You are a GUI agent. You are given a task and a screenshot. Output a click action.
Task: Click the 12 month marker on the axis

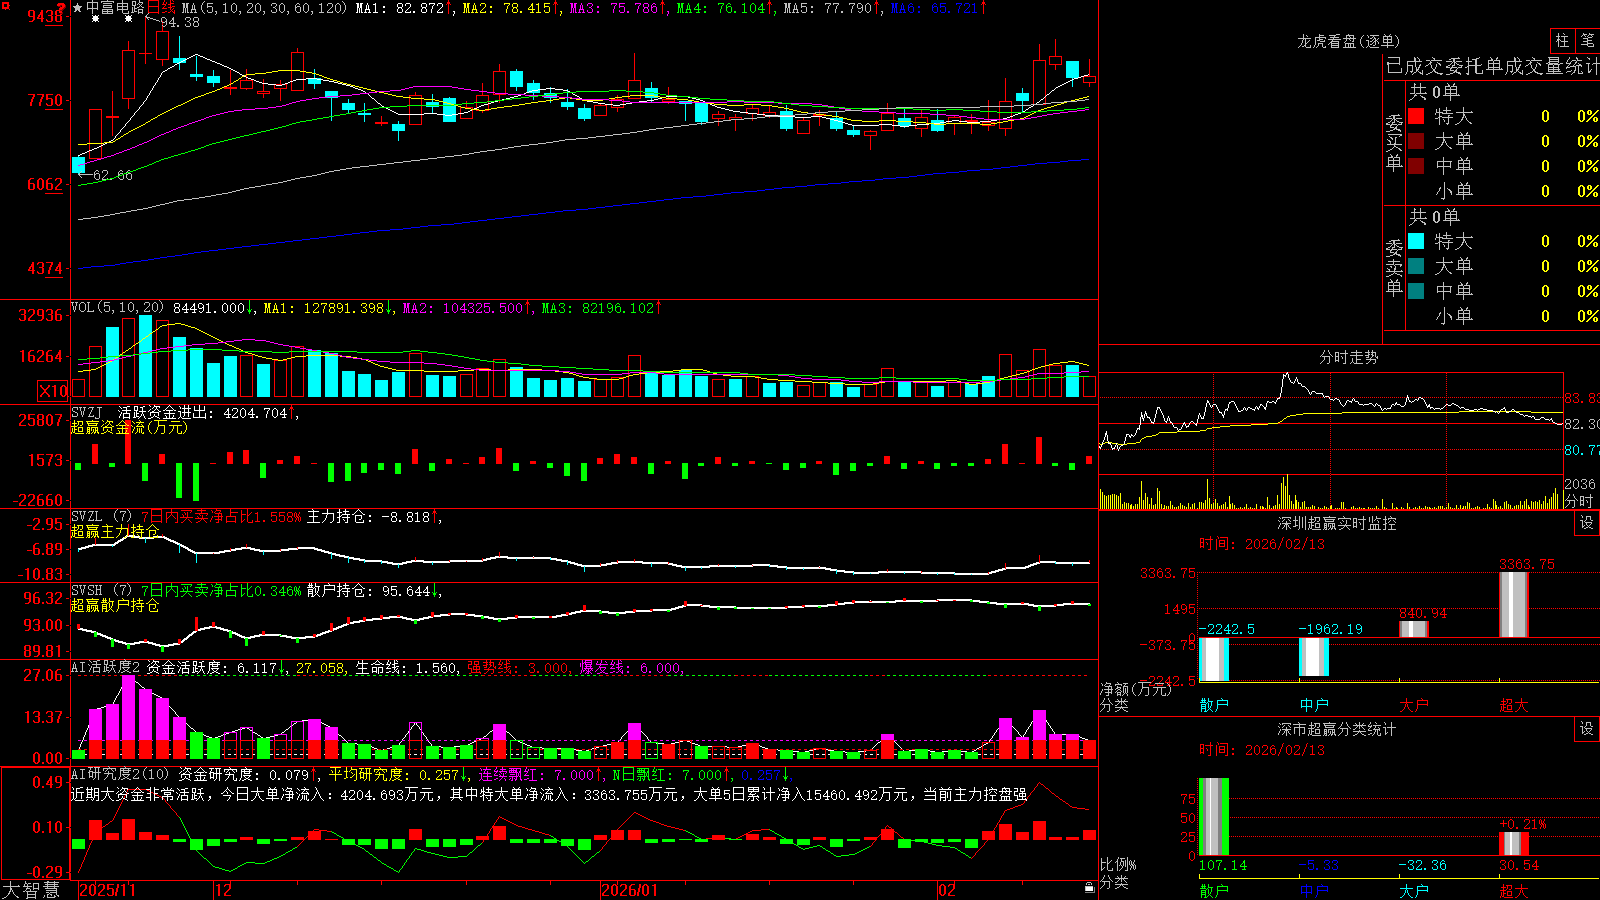point(224,890)
